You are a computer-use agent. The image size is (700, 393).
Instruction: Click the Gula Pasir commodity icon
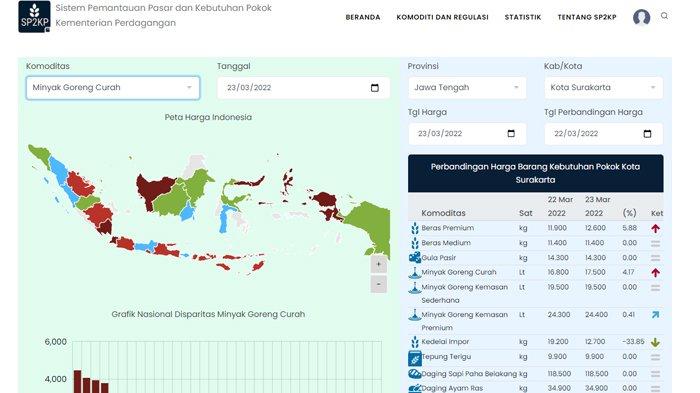415,258
